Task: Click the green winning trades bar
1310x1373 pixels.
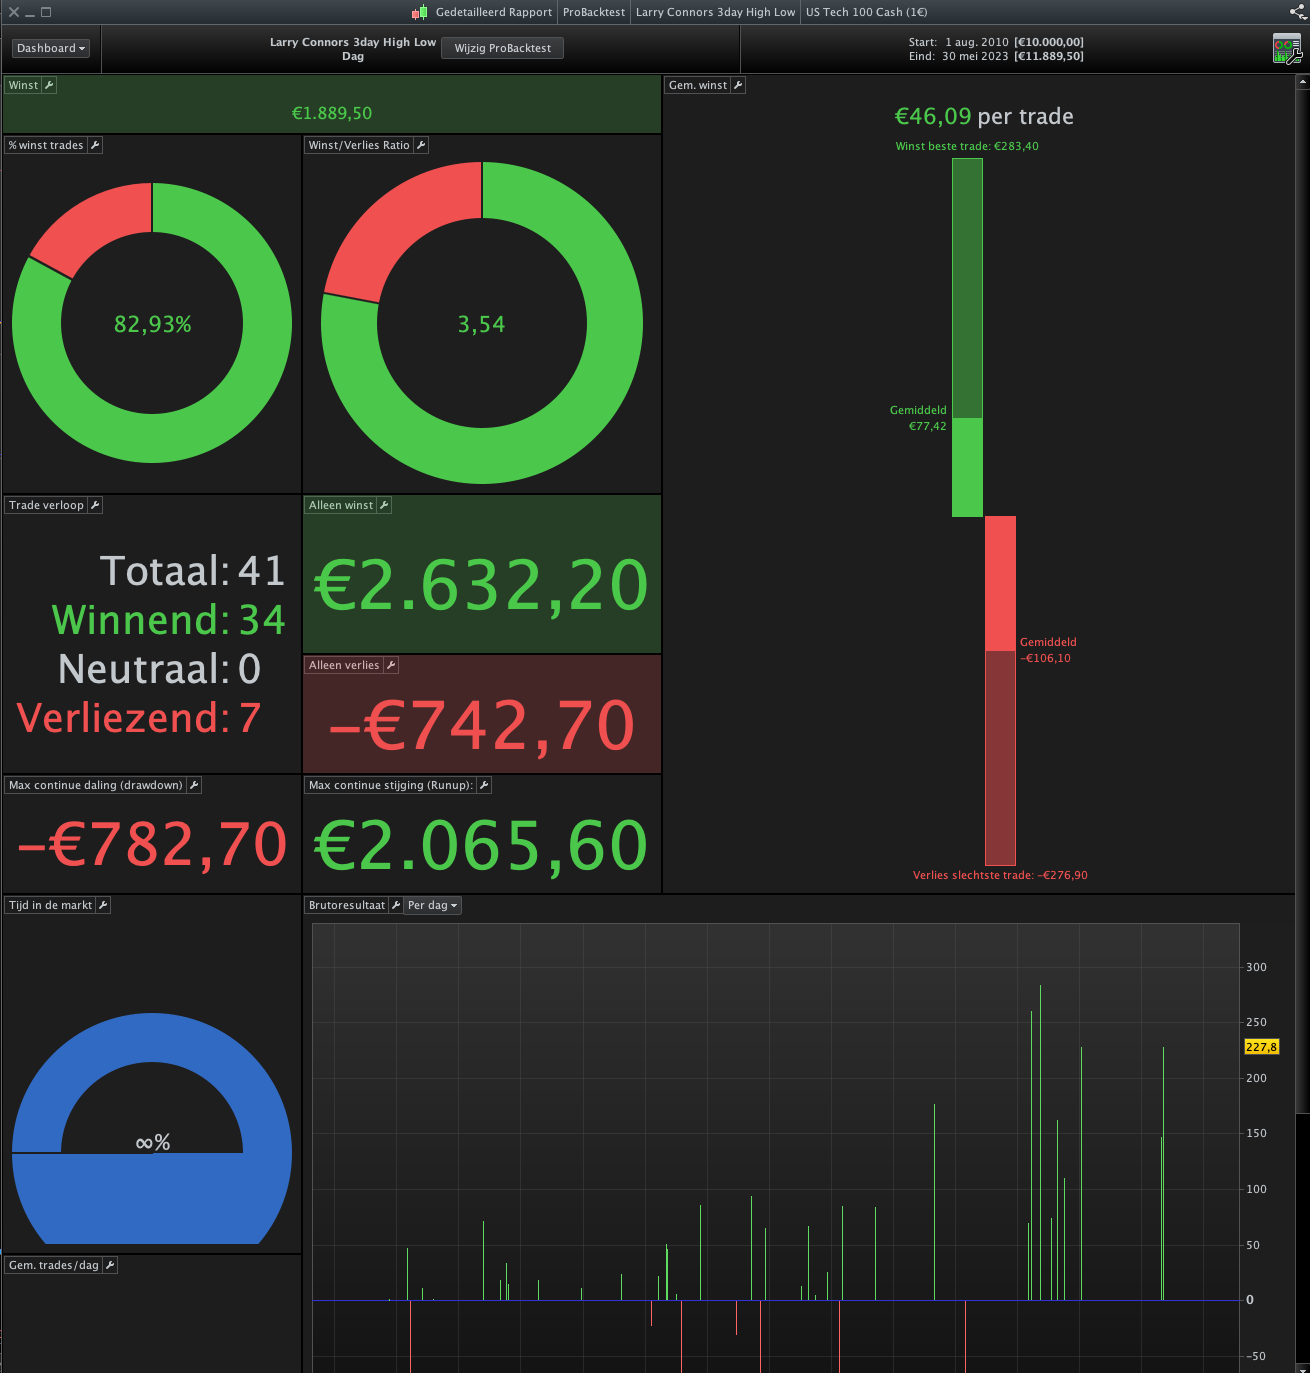Action: click(967, 337)
